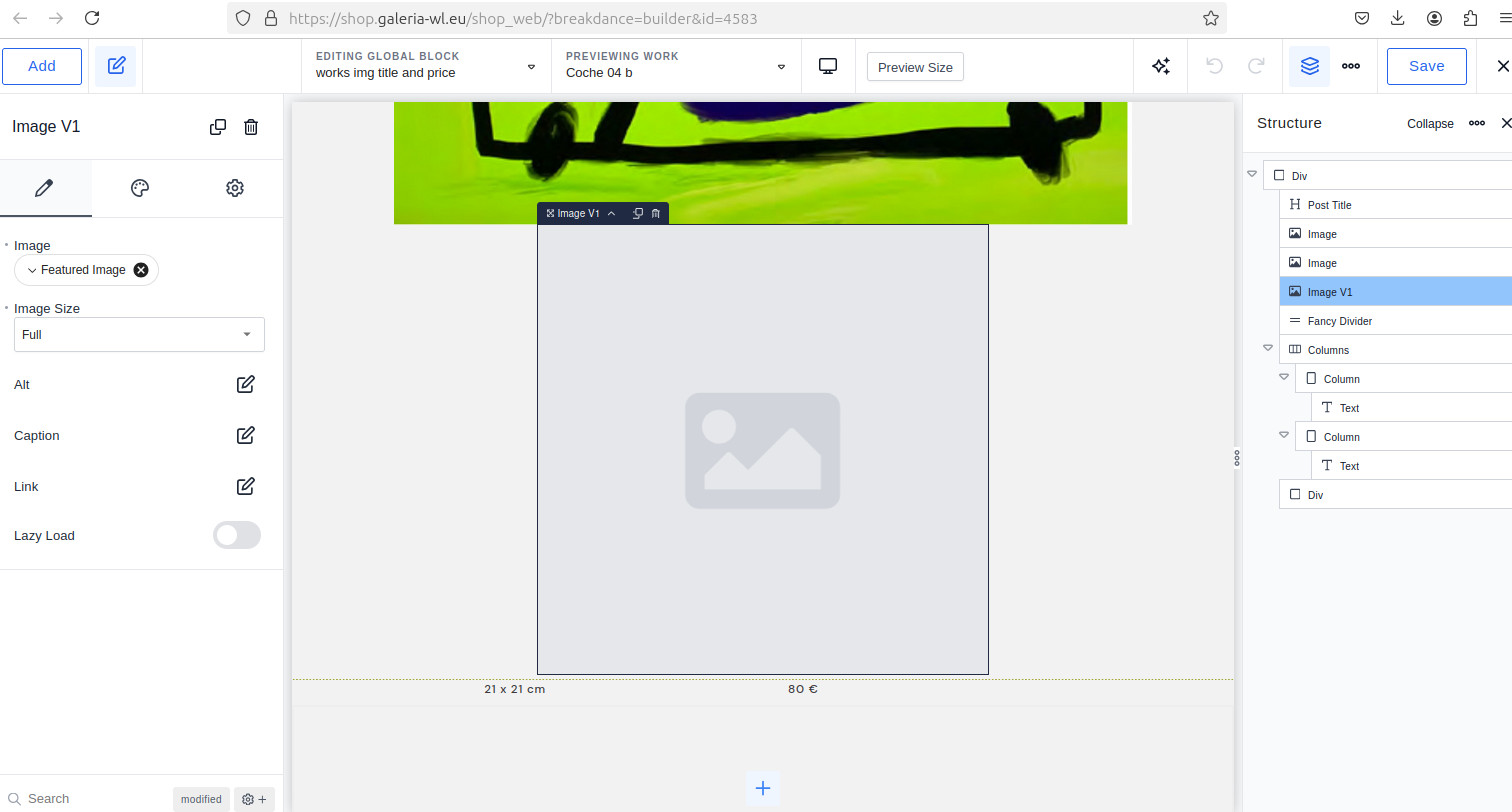Collapse the top Div tree triangle in Structure
This screenshot has width=1512, height=812.
[x=1252, y=174]
